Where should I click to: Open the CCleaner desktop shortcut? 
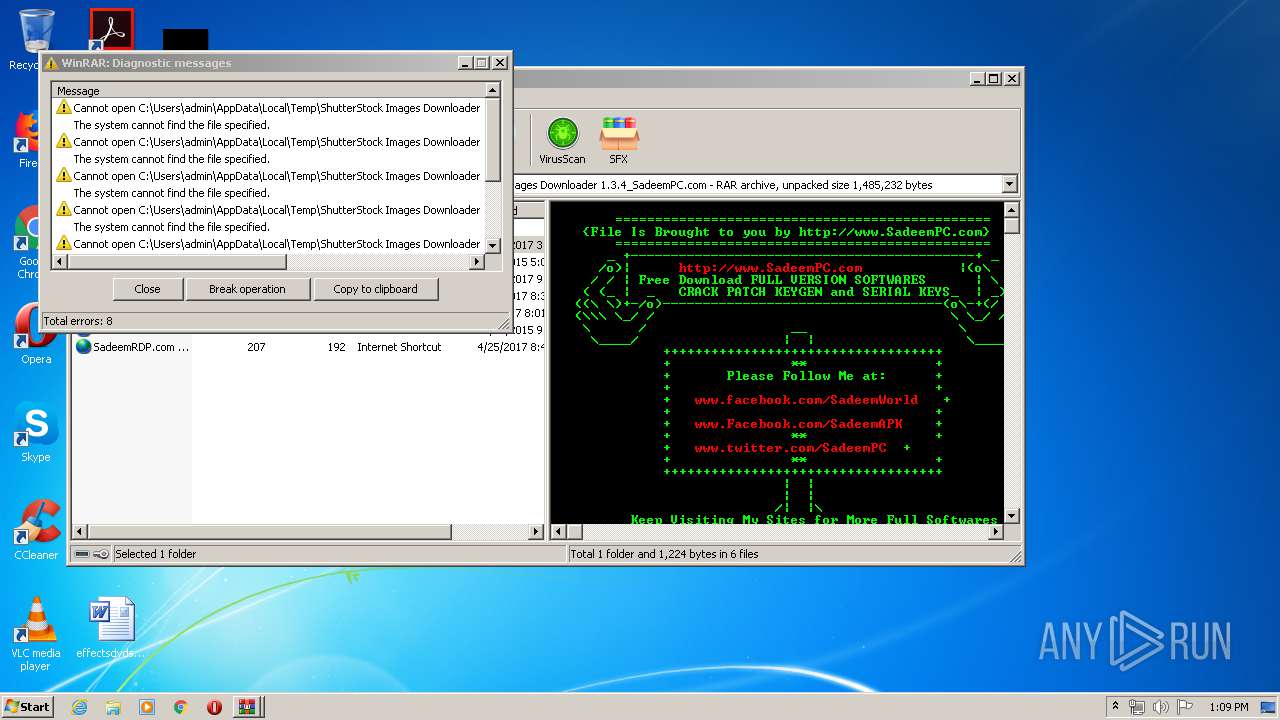(x=36, y=530)
